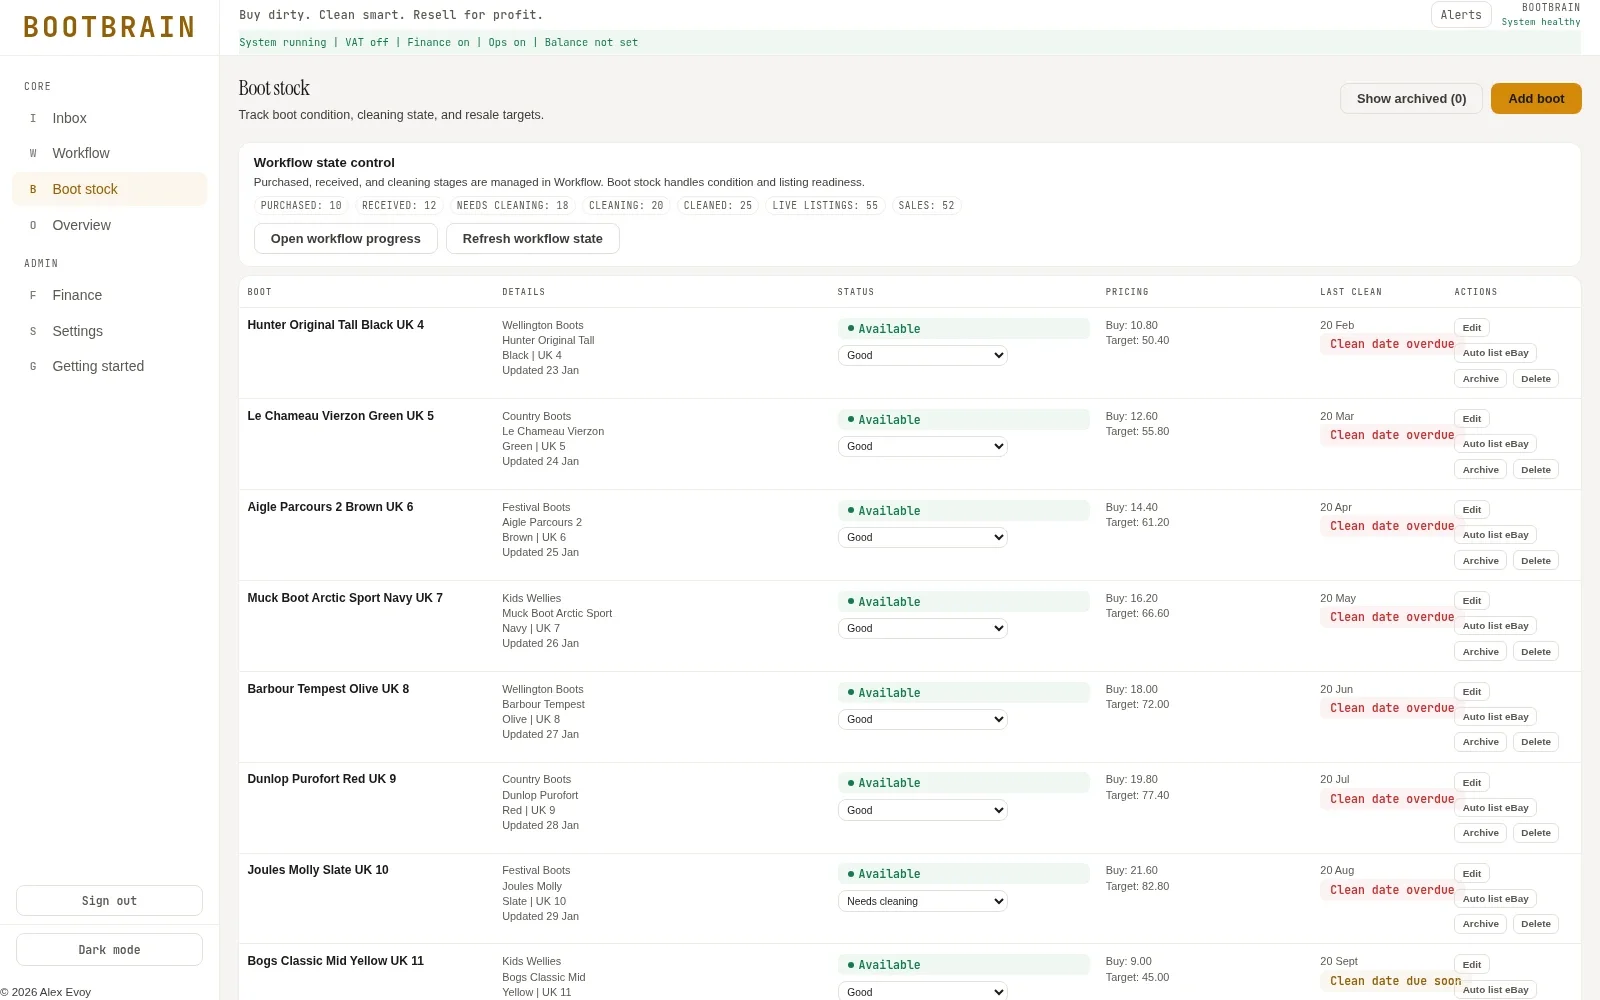Viewport: 1600px width, 1000px height.
Task: Auto list Joules Molly on eBay
Action: click(1495, 899)
